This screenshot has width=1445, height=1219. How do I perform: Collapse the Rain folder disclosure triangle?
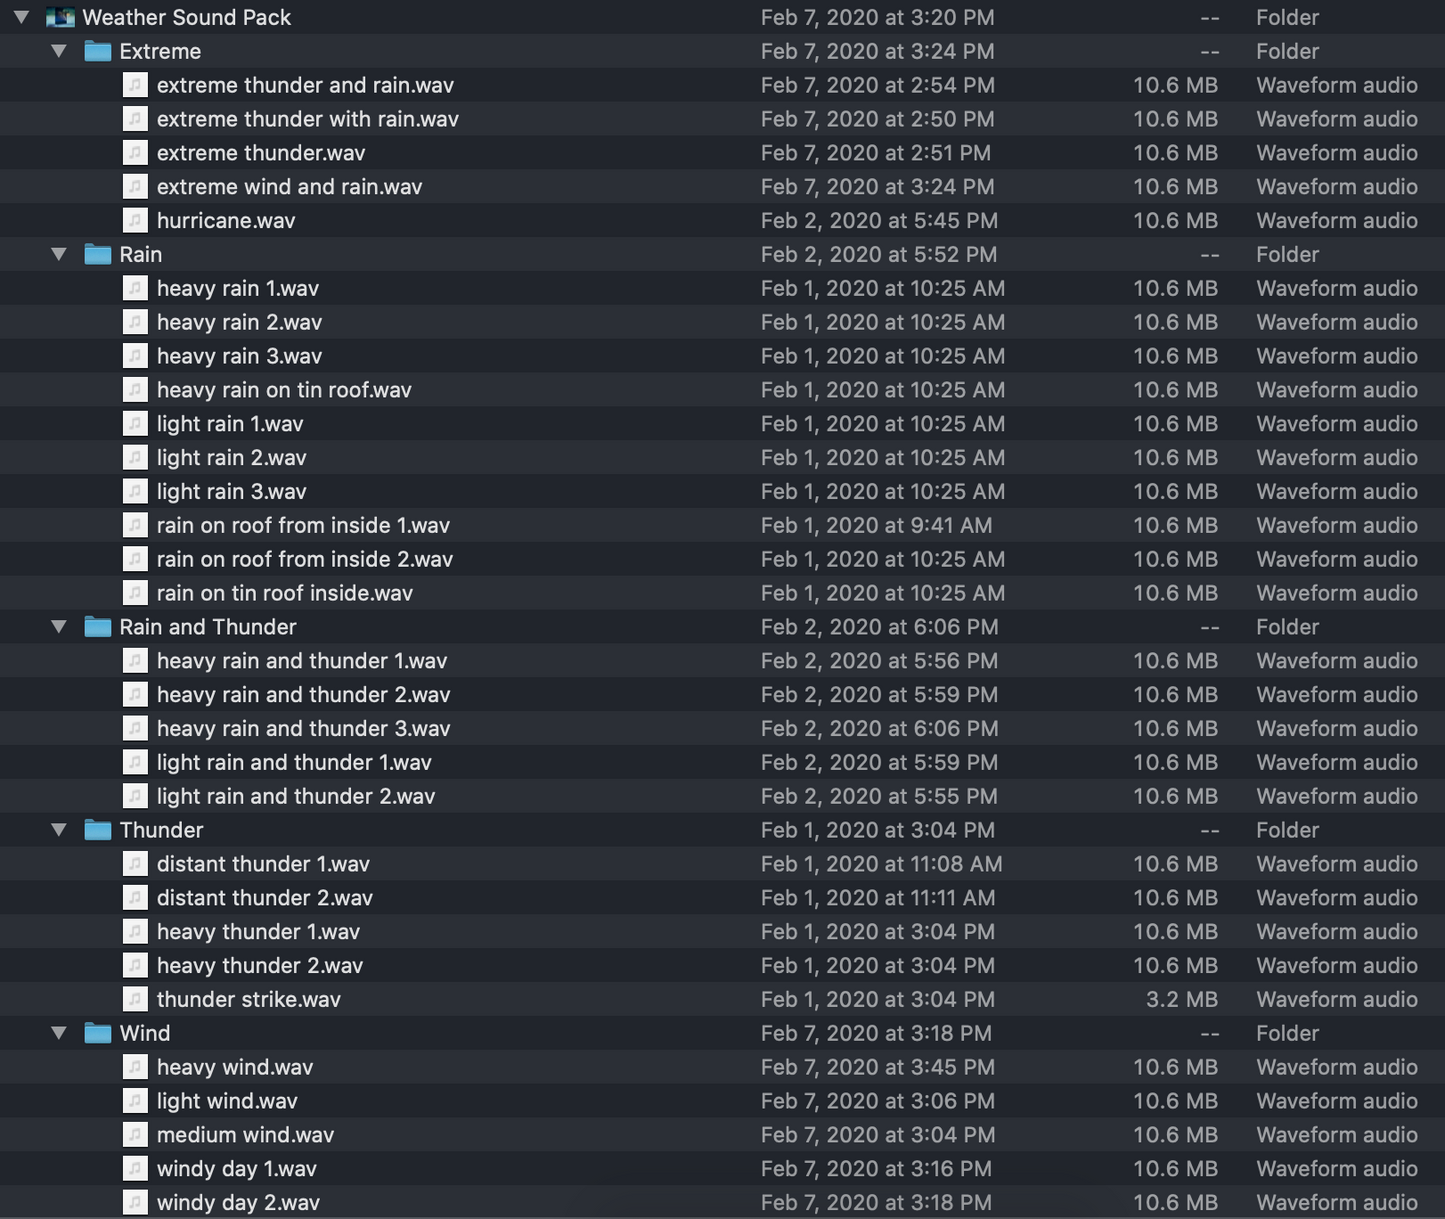coord(59,255)
